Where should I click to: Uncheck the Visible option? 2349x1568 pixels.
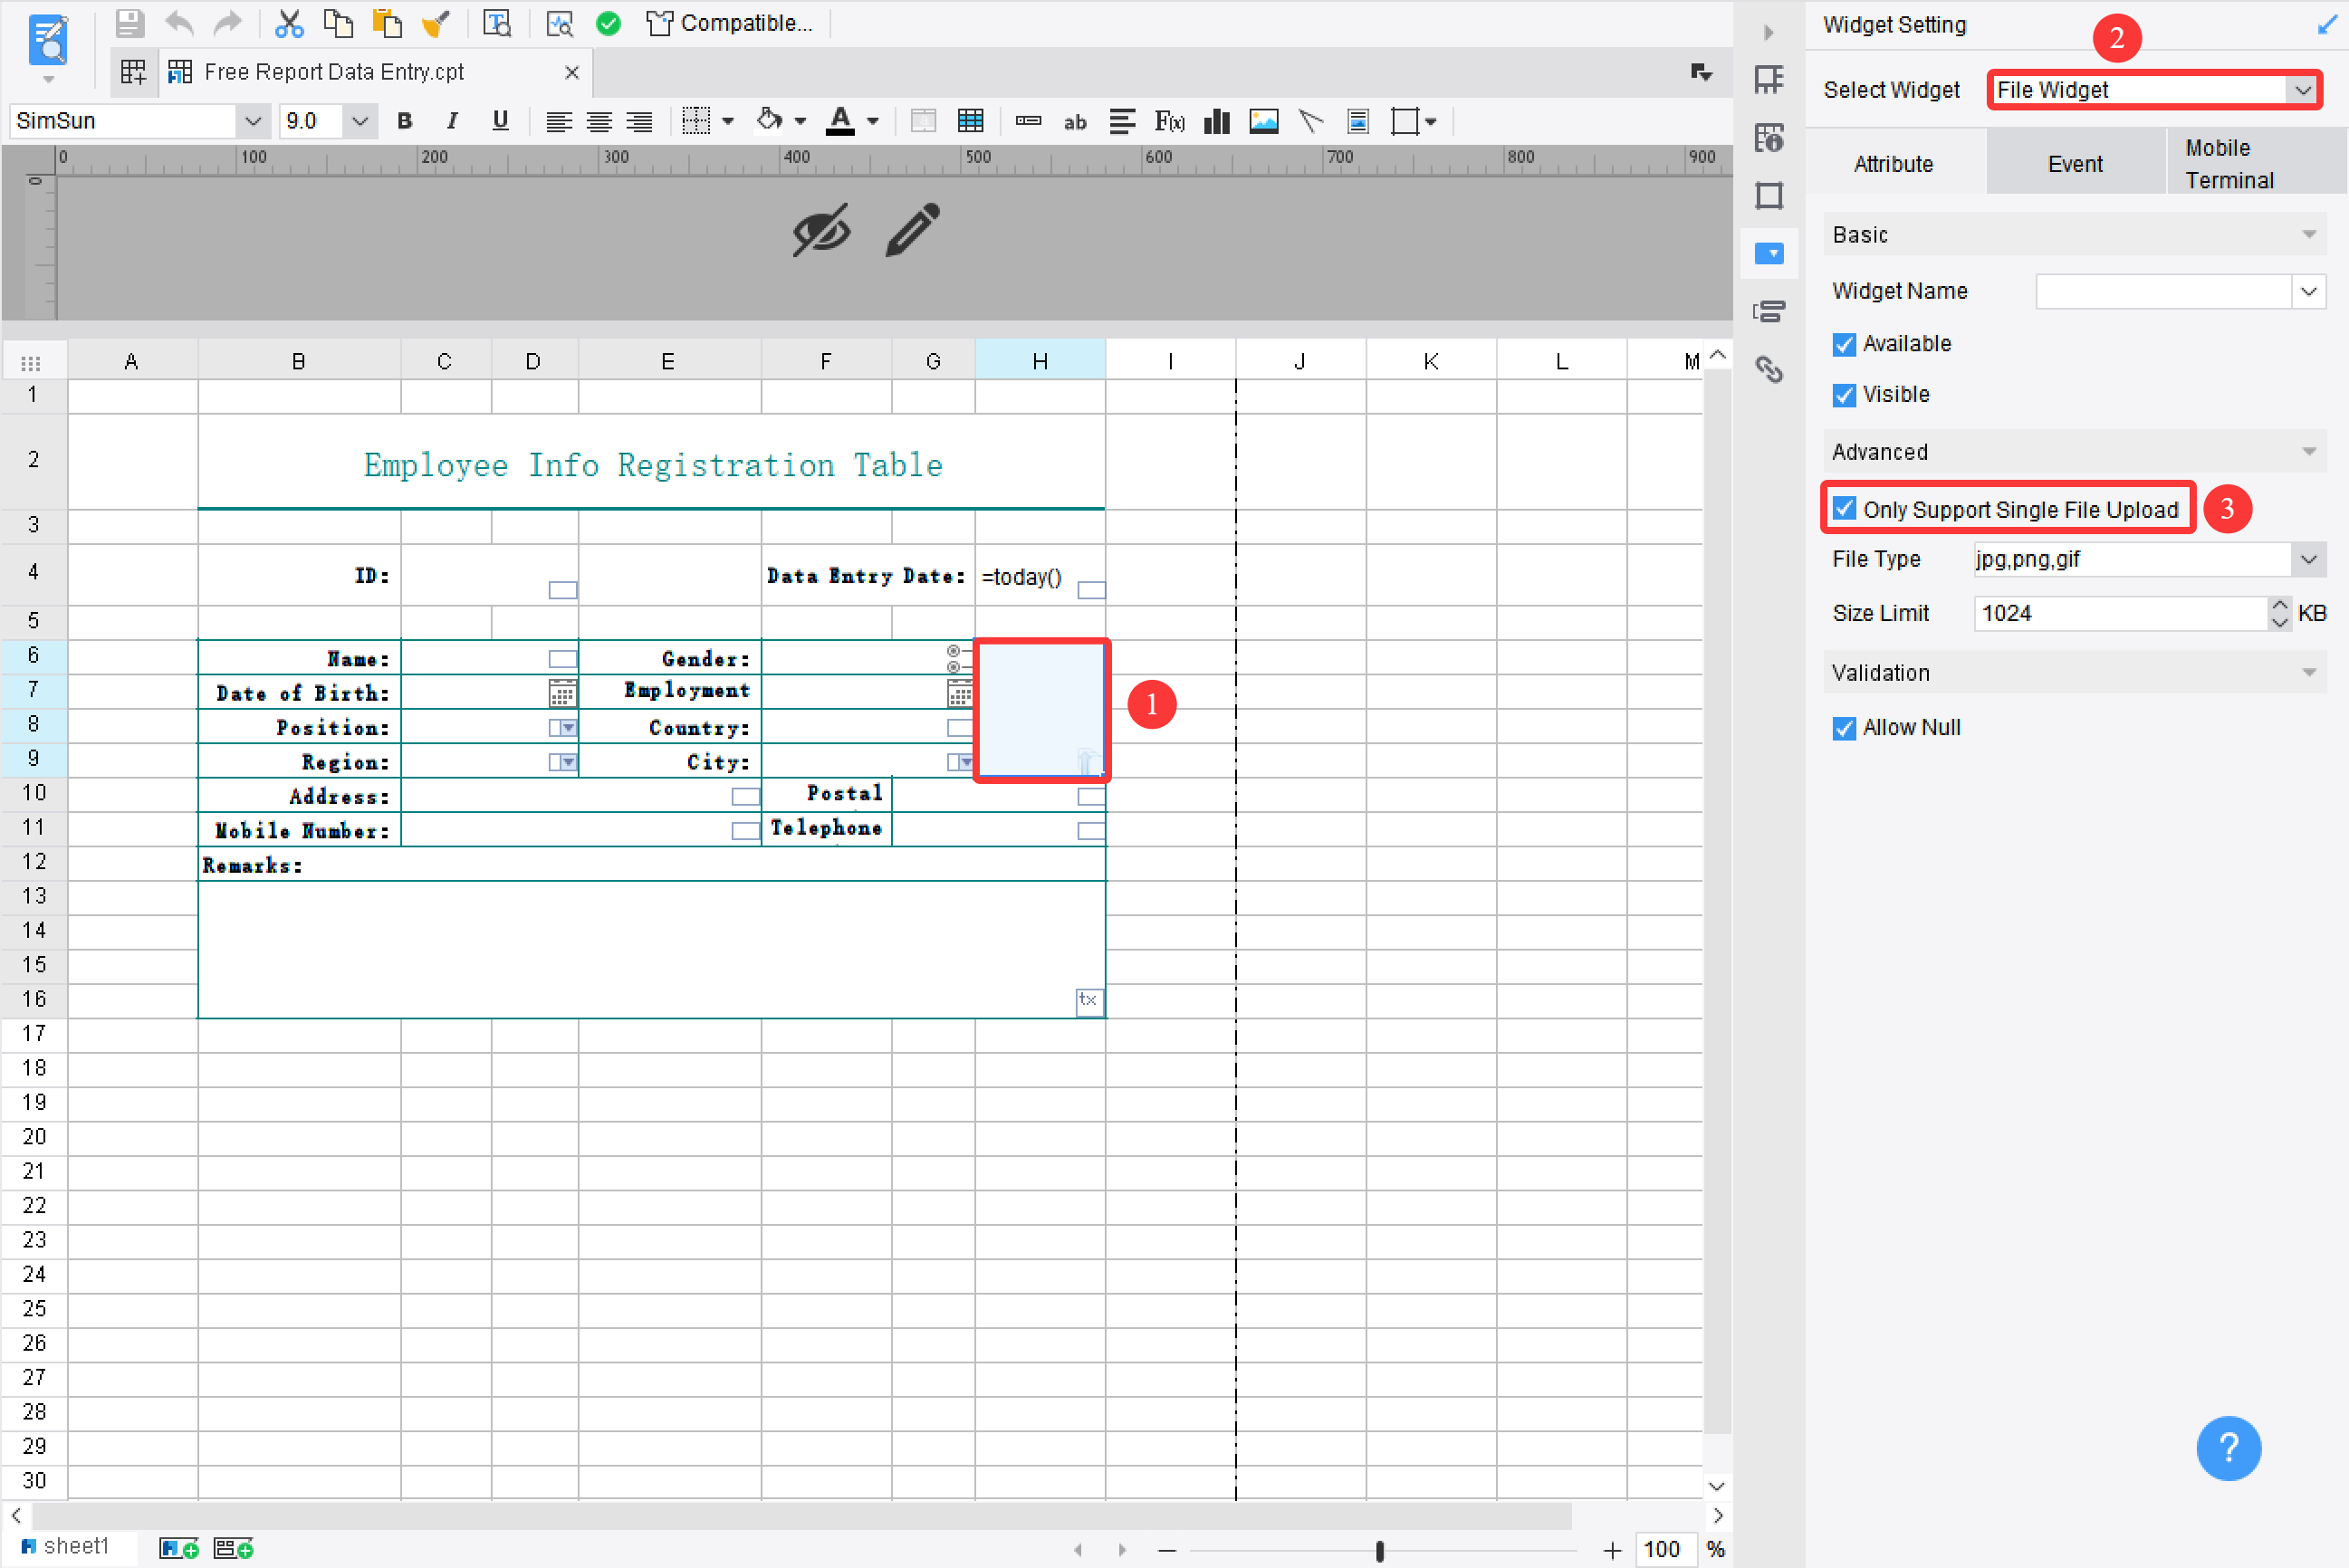pos(1845,394)
